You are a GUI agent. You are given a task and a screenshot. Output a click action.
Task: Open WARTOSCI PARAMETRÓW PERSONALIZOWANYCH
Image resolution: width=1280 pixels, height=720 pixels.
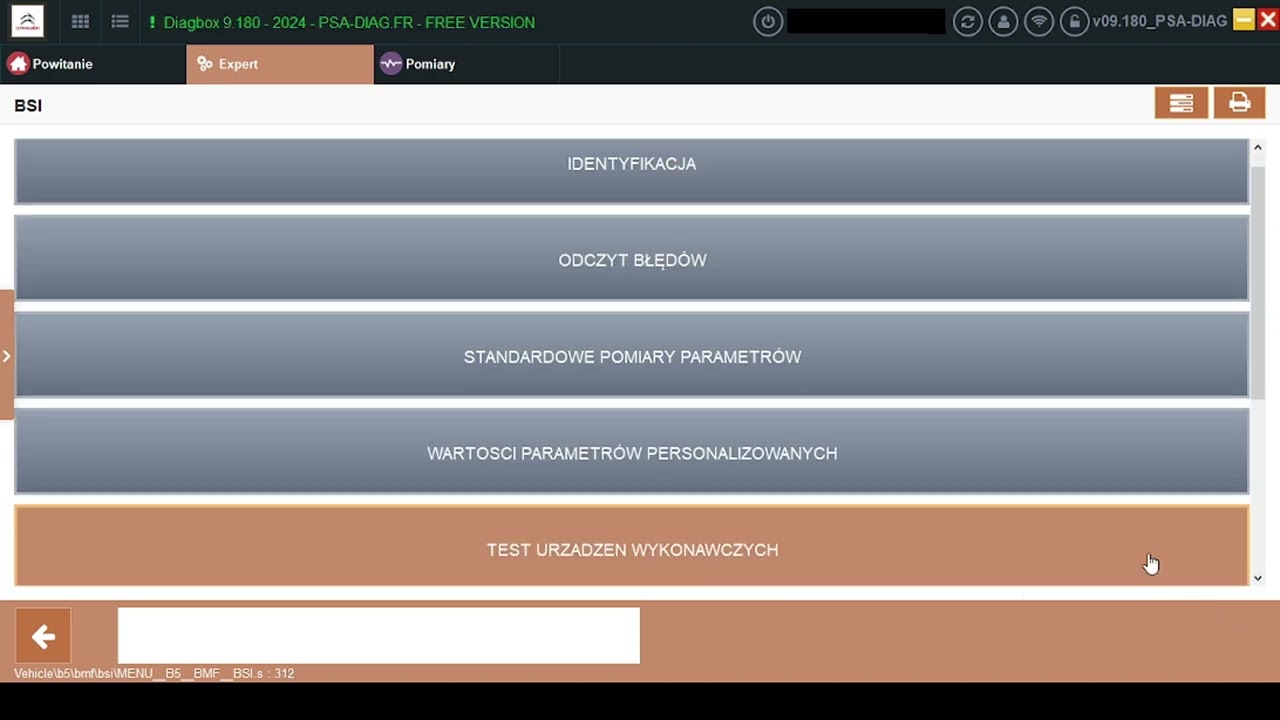coord(631,451)
